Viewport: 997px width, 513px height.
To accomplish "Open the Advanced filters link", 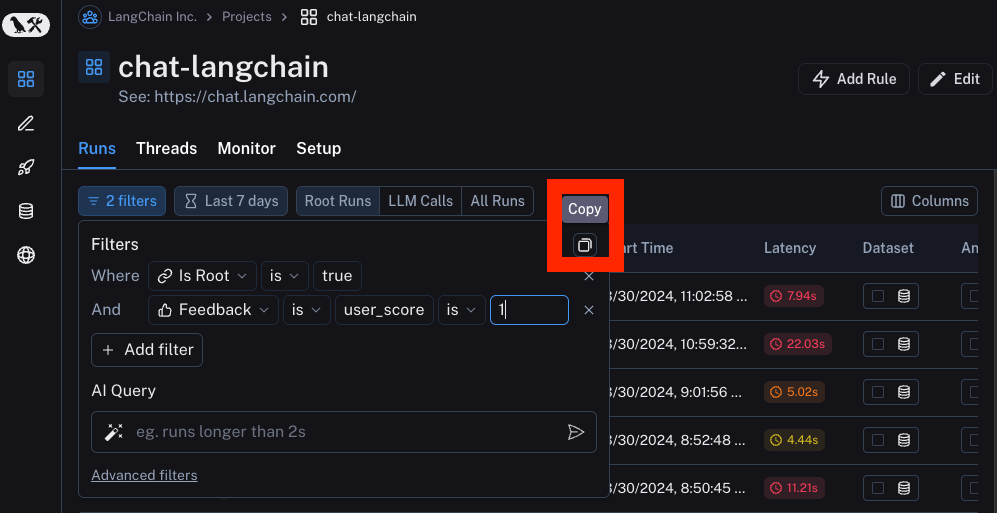I will tap(144, 475).
